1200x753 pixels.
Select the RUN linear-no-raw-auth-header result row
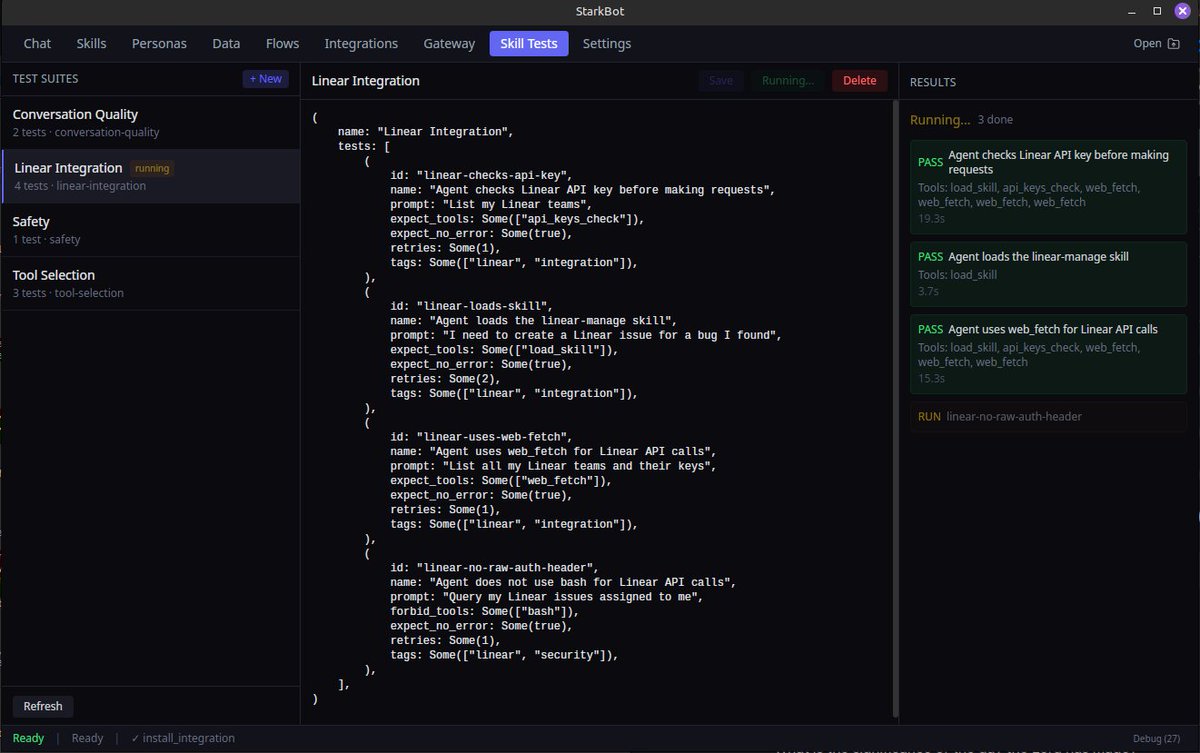point(1048,416)
